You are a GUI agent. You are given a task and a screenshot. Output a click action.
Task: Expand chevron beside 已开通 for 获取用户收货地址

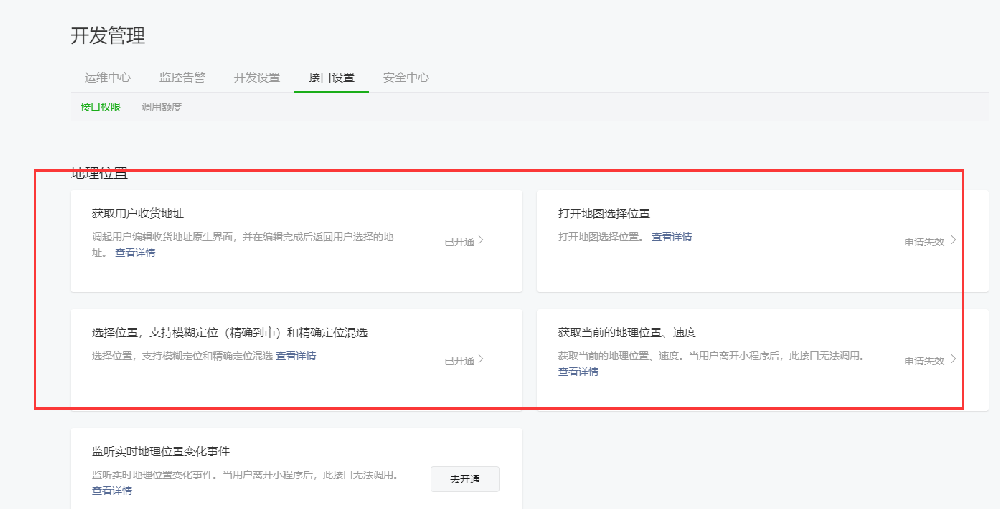[482, 240]
